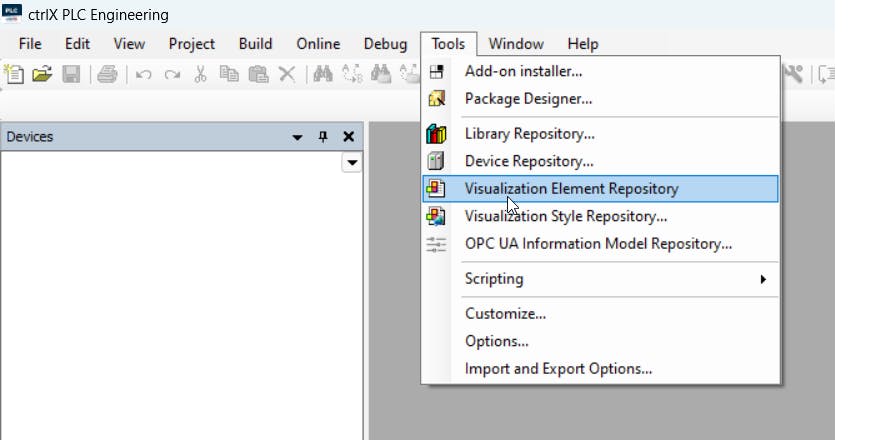Select Library Repository... menu entry
Screen dimensions: 880x440
(x=601, y=134)
